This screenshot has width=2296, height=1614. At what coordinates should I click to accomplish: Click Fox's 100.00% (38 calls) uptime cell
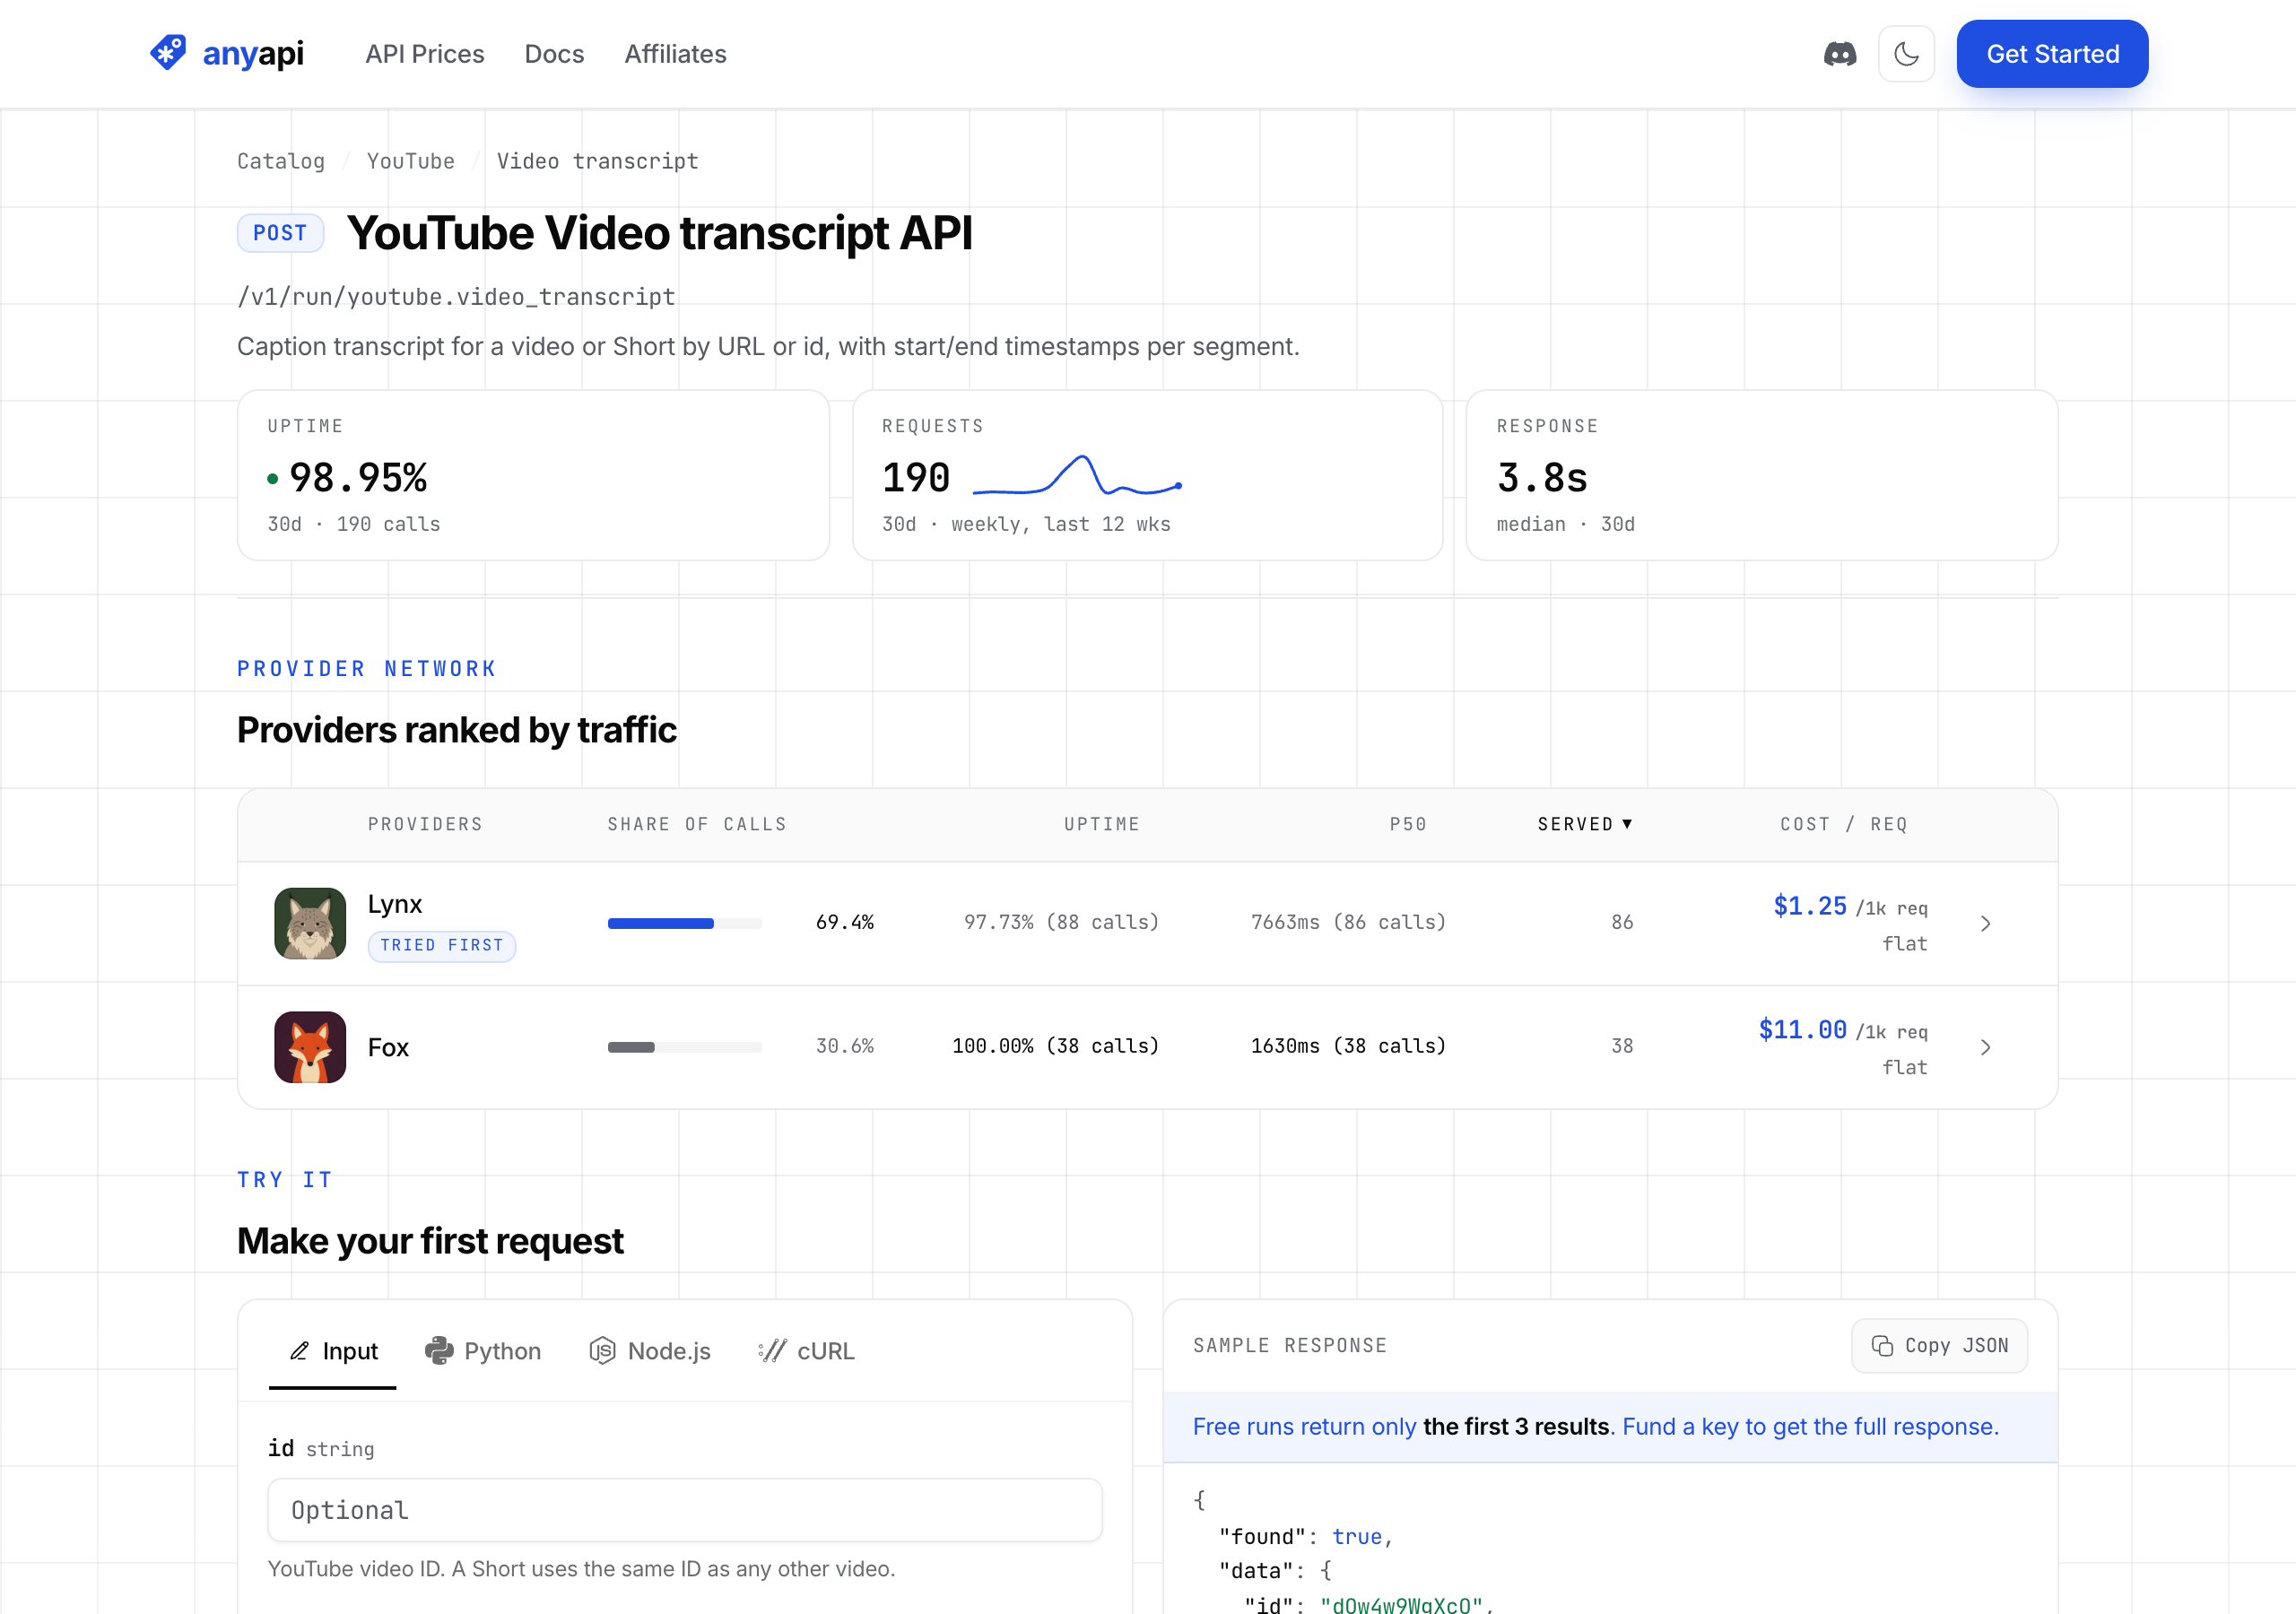1055,1046
